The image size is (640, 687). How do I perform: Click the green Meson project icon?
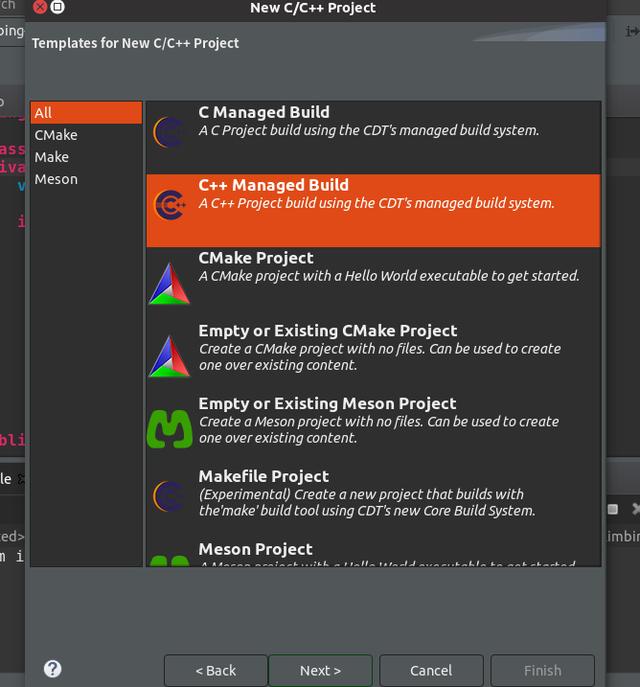pos(169,428)
